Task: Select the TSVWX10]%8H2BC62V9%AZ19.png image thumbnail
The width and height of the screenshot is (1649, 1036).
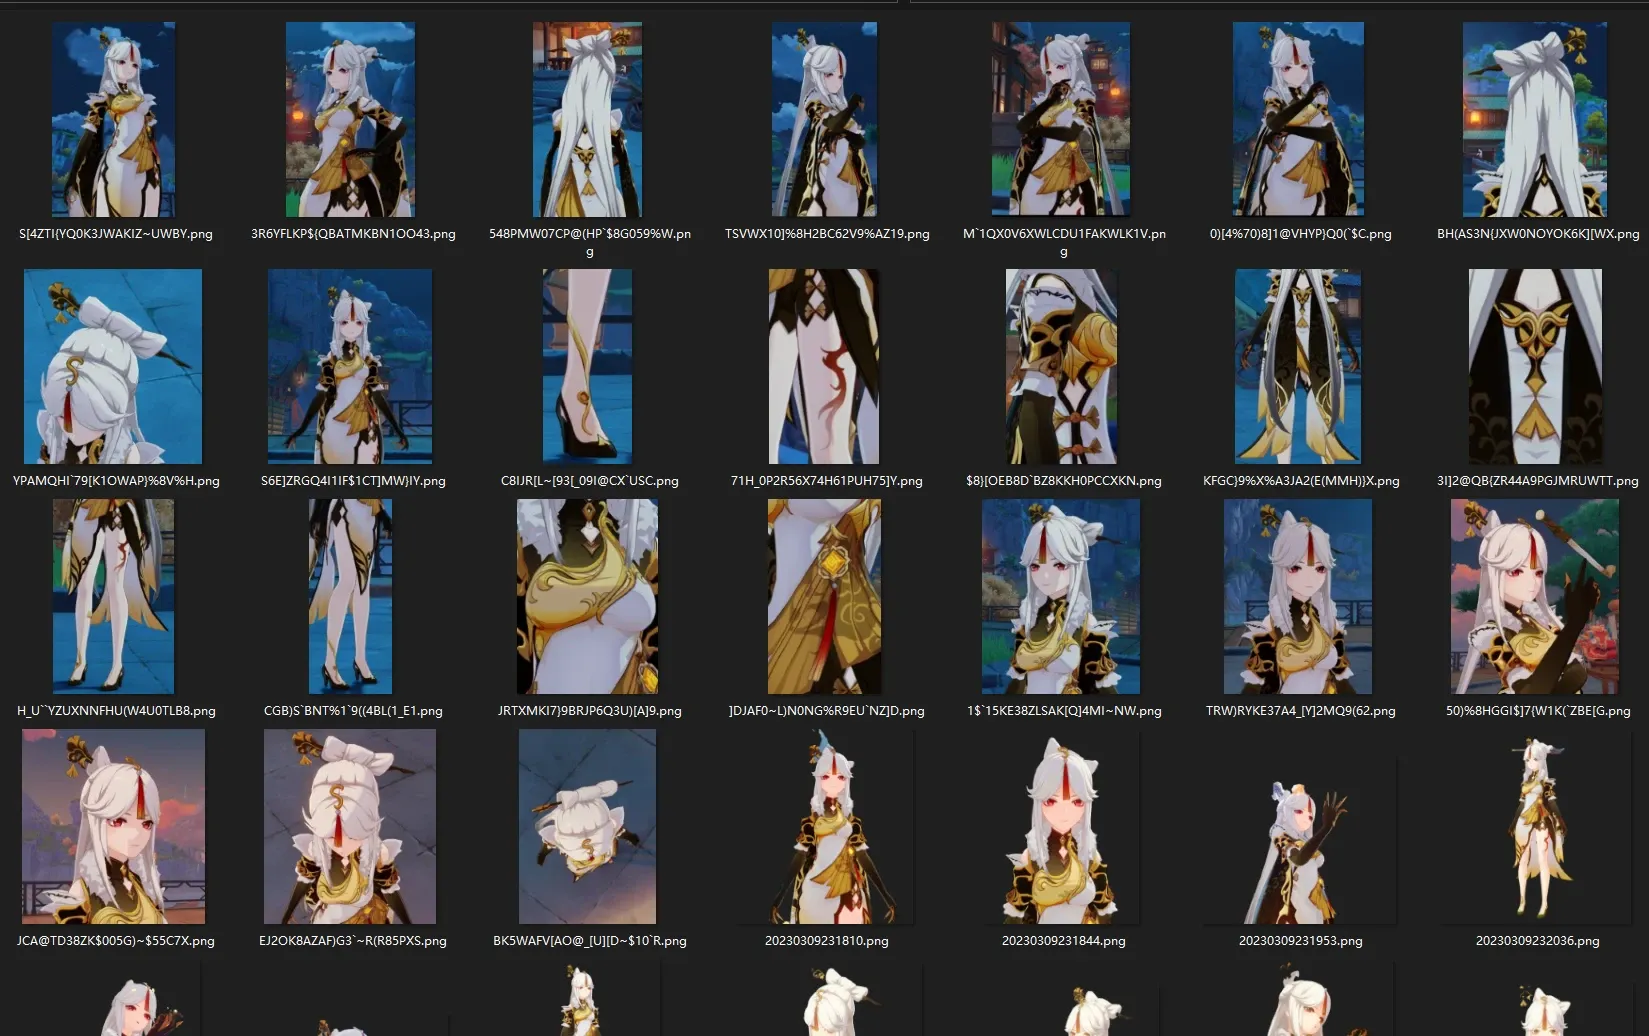Action: [824, 120]
